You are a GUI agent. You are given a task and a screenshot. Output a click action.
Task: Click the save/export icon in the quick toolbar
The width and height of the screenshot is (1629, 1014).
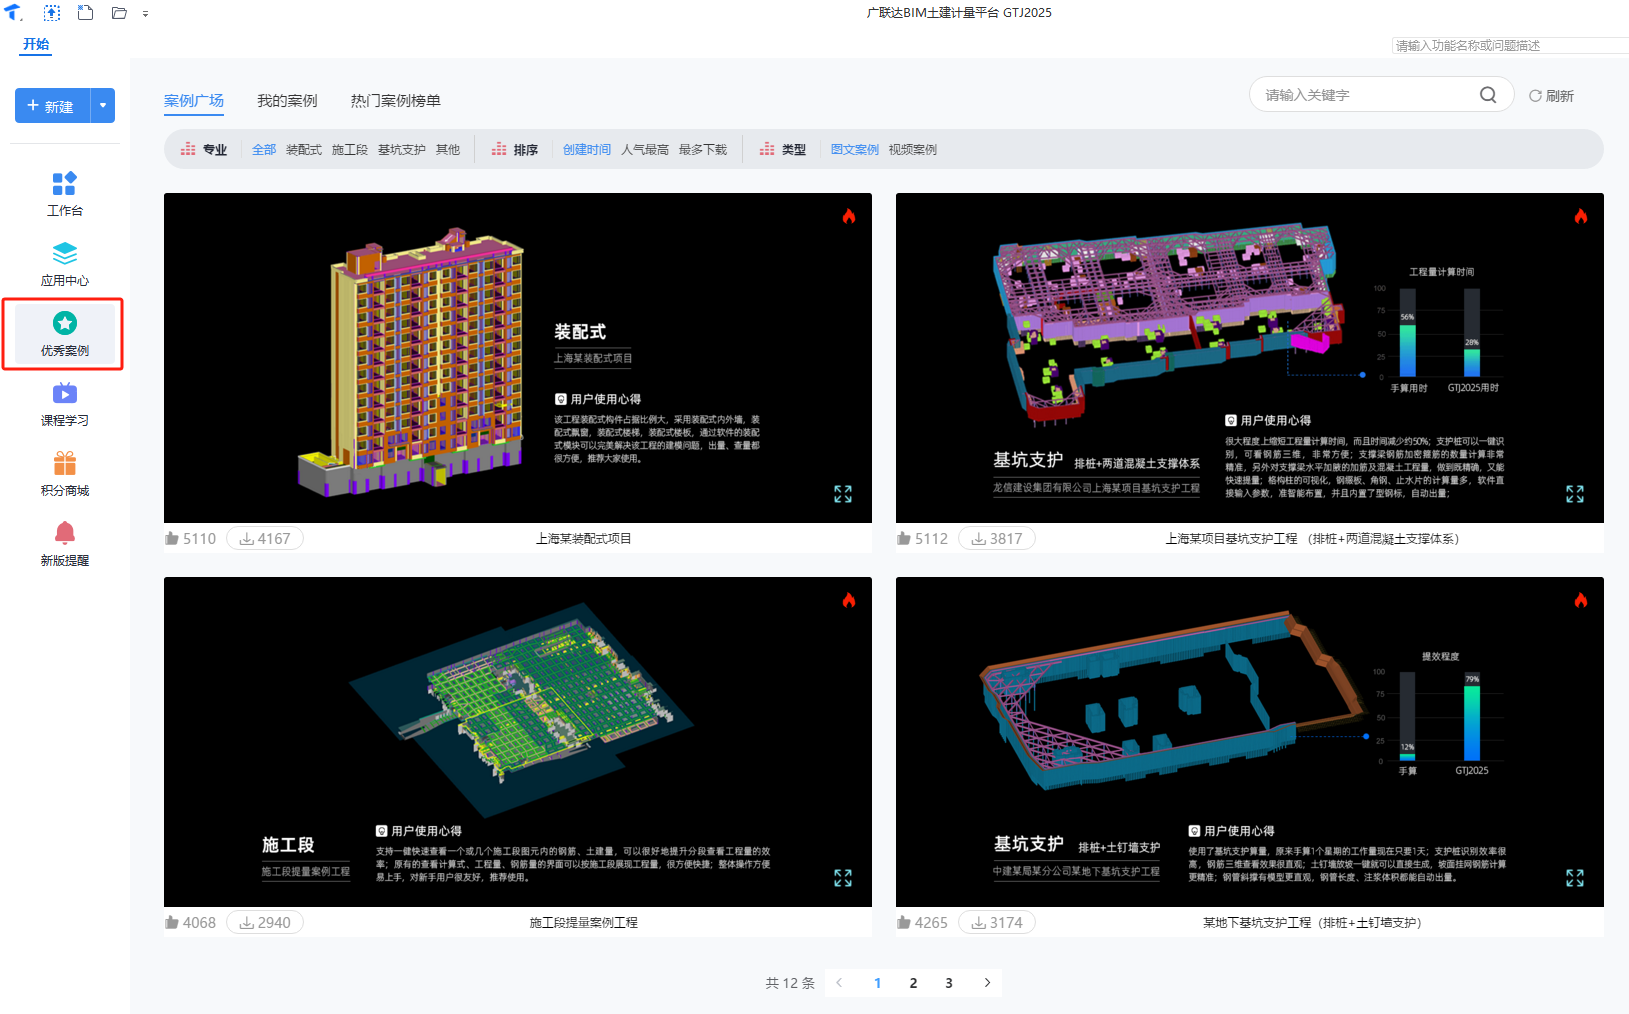click(x=52, y=13)
